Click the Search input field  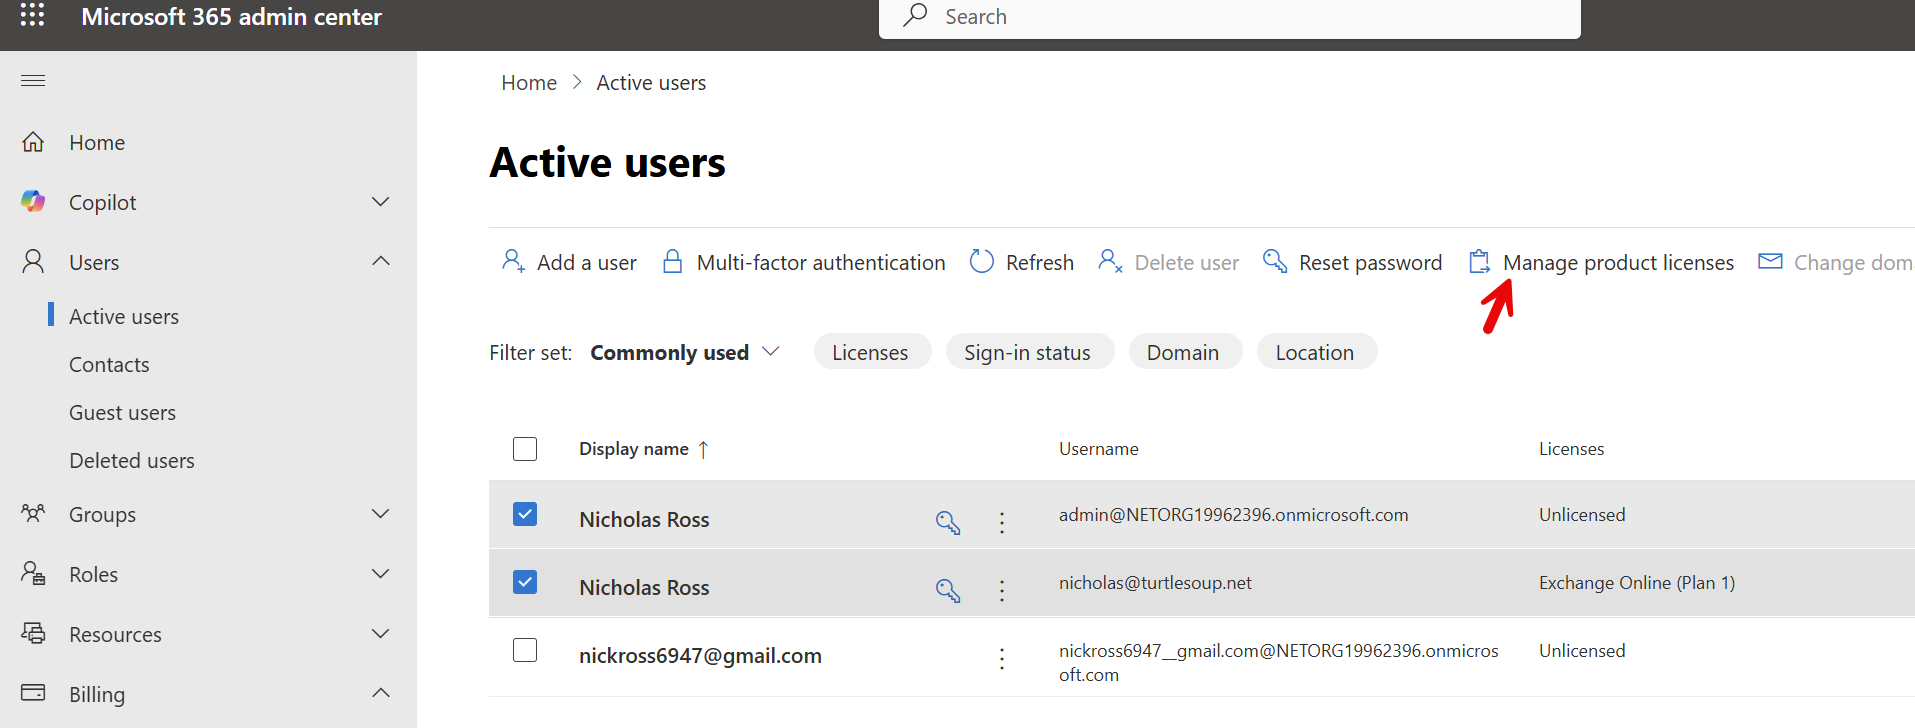[1230, 17]
